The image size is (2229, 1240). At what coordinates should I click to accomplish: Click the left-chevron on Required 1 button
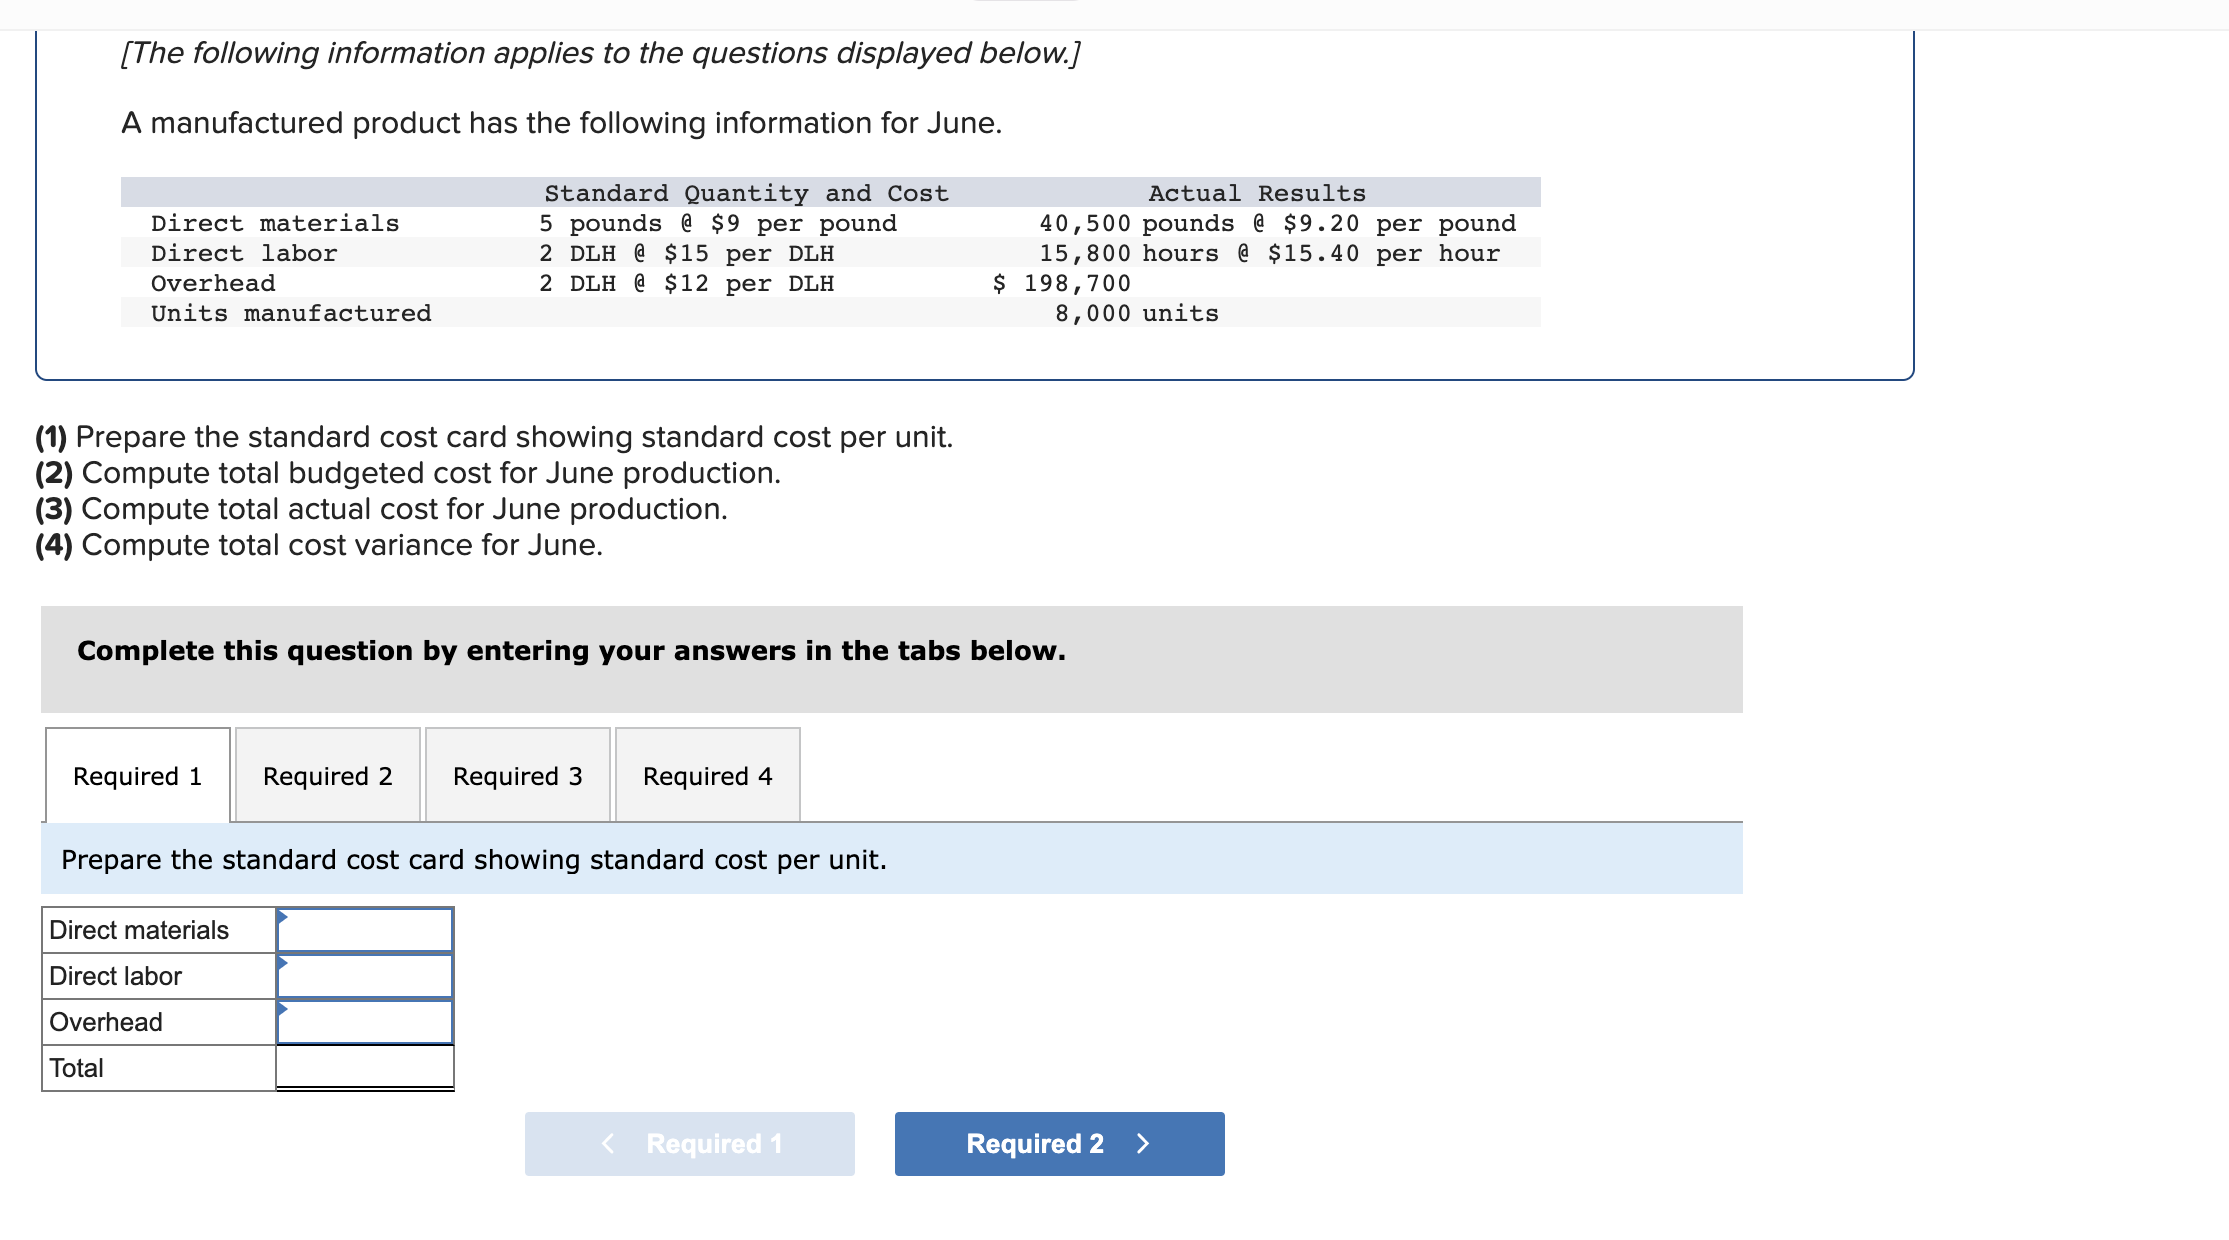(x=608, y=1143)
